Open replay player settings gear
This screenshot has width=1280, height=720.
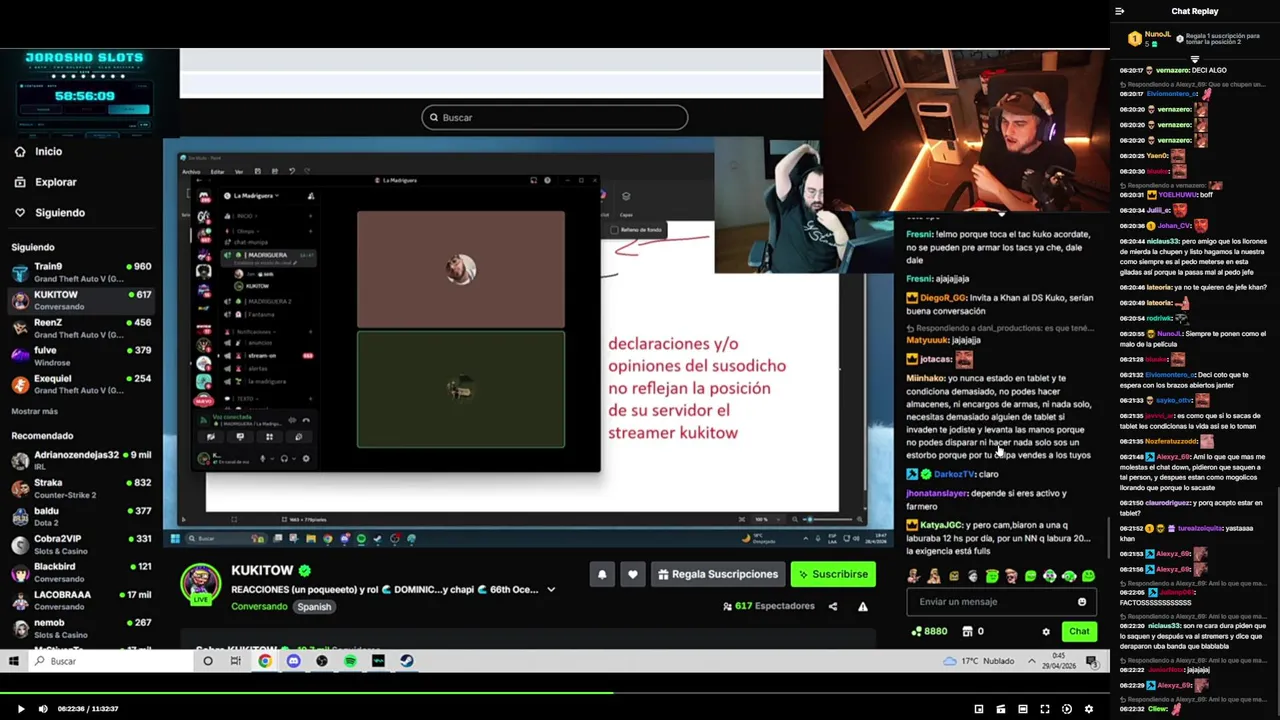coord(1089,709)
